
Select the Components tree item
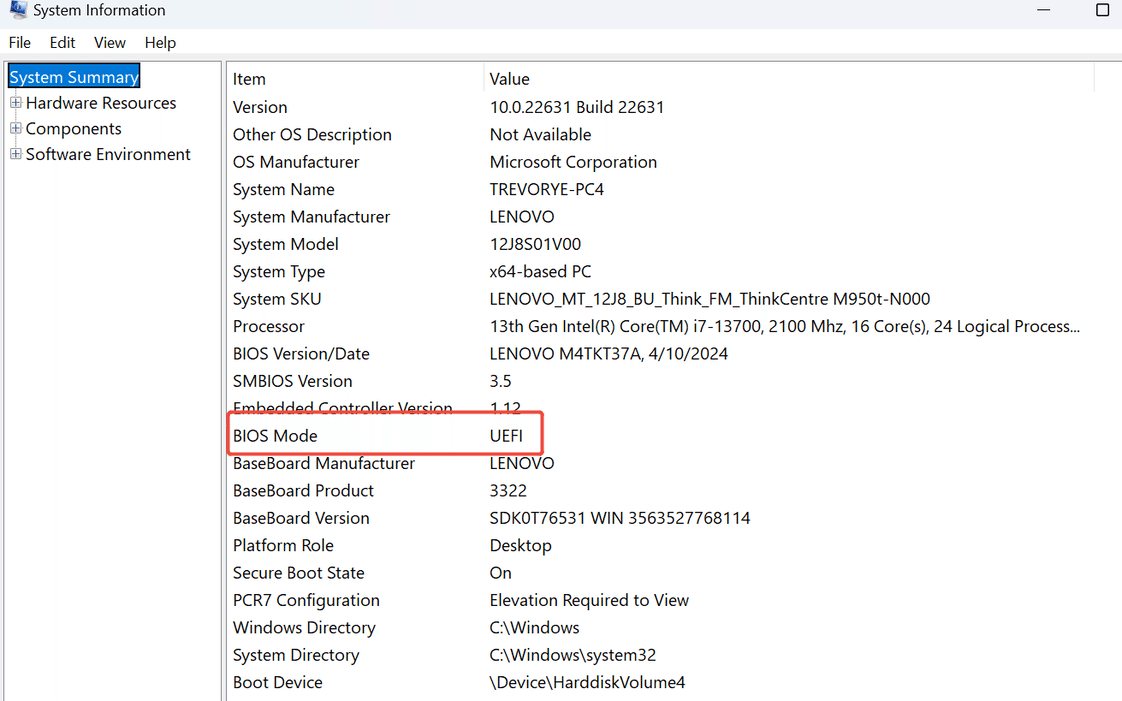point(74,129)
